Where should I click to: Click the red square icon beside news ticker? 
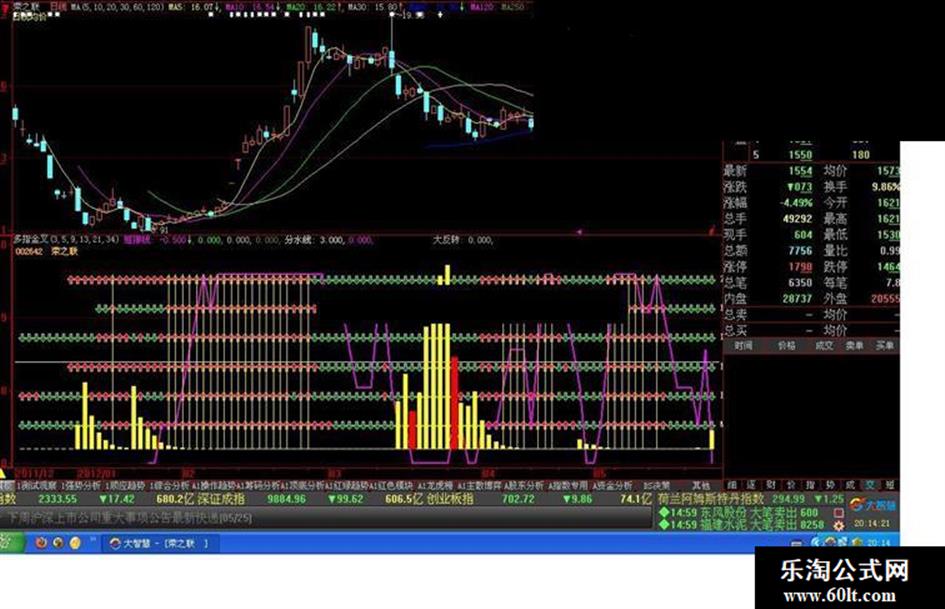click(838, 513)
